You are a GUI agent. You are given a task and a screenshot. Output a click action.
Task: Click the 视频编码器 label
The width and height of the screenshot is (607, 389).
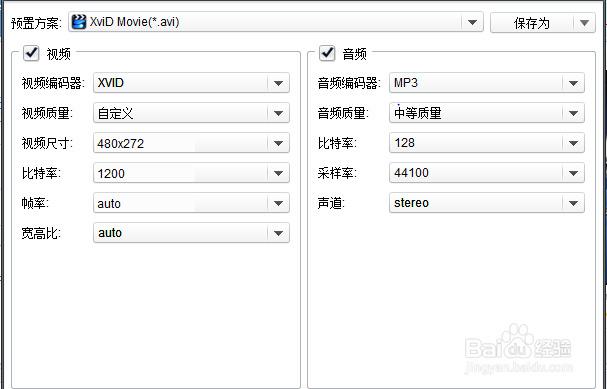(x=53, y=83)
